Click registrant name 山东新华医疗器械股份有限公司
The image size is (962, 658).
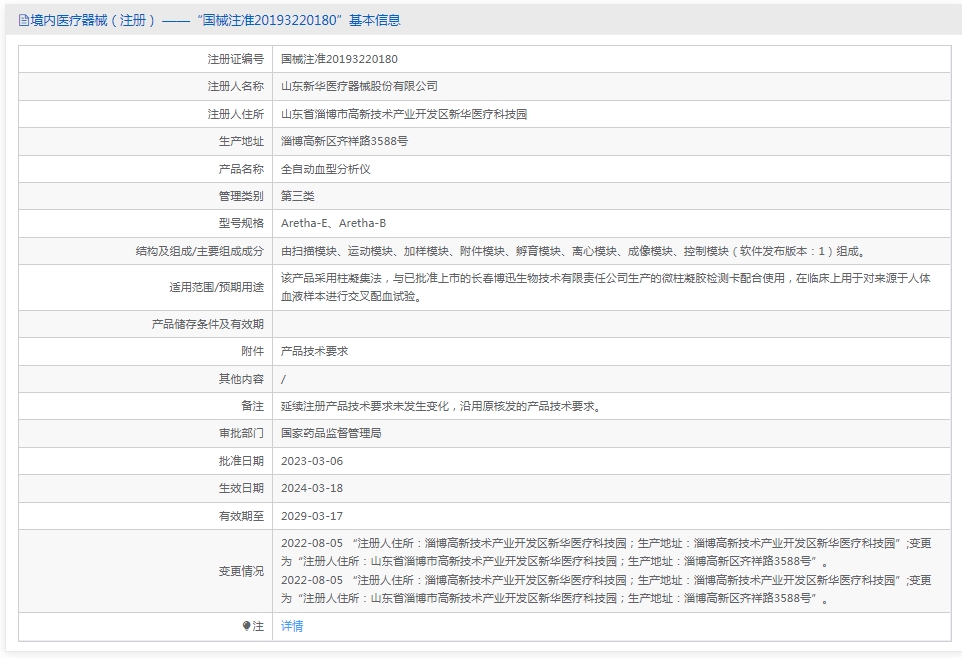360,87
